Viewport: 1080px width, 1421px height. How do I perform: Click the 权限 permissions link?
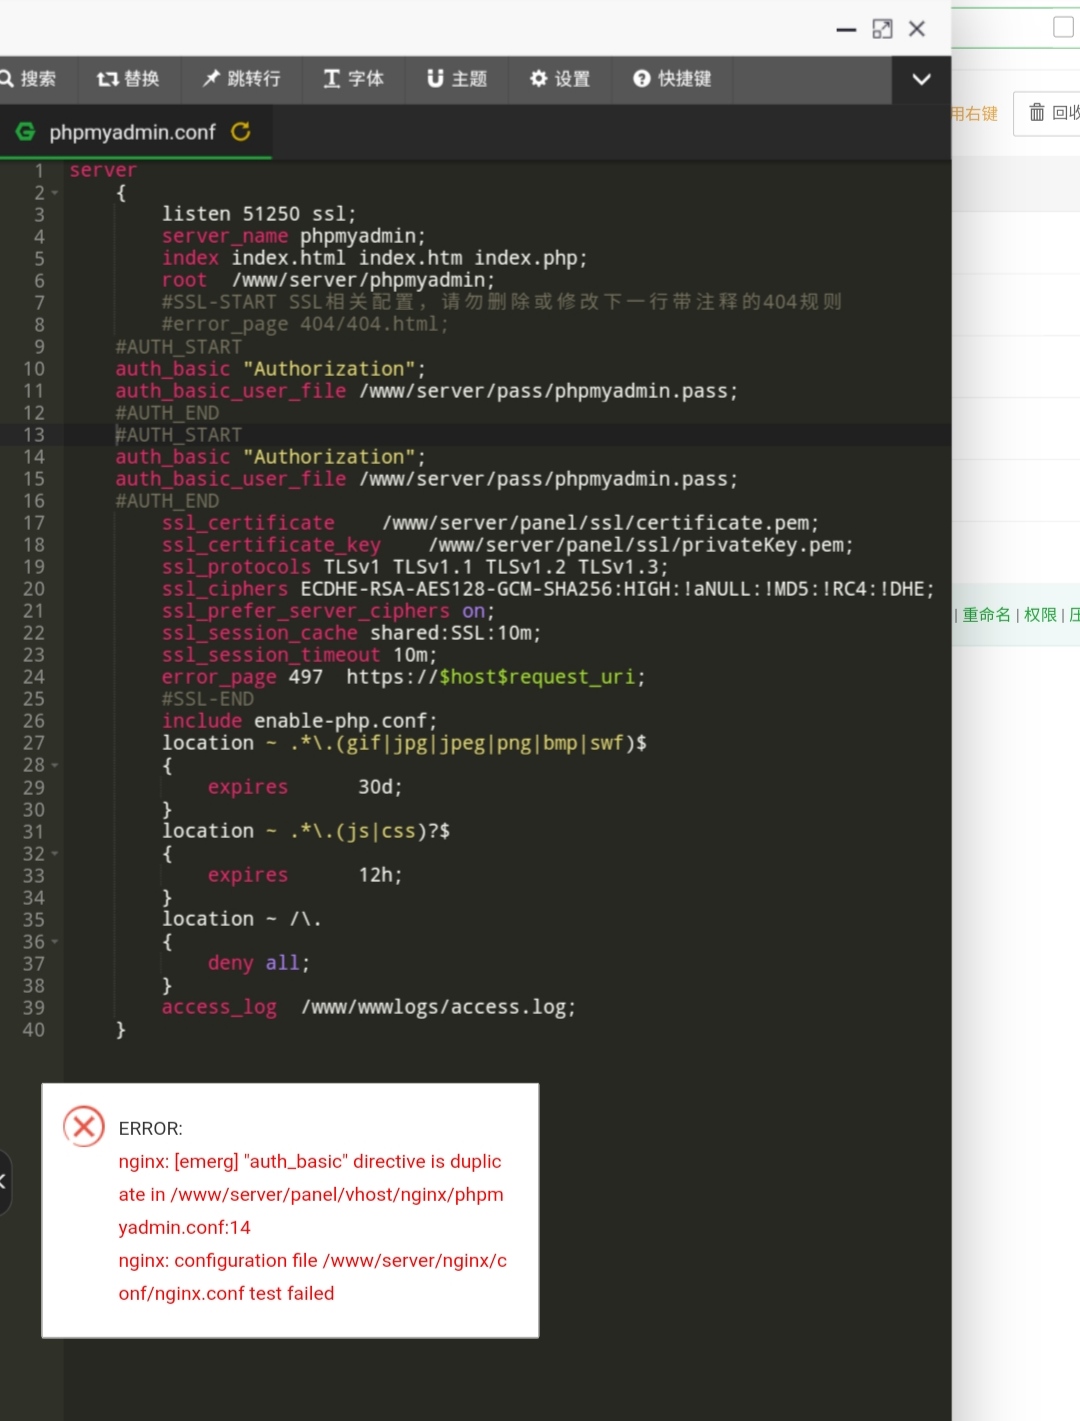(1040, 615)
